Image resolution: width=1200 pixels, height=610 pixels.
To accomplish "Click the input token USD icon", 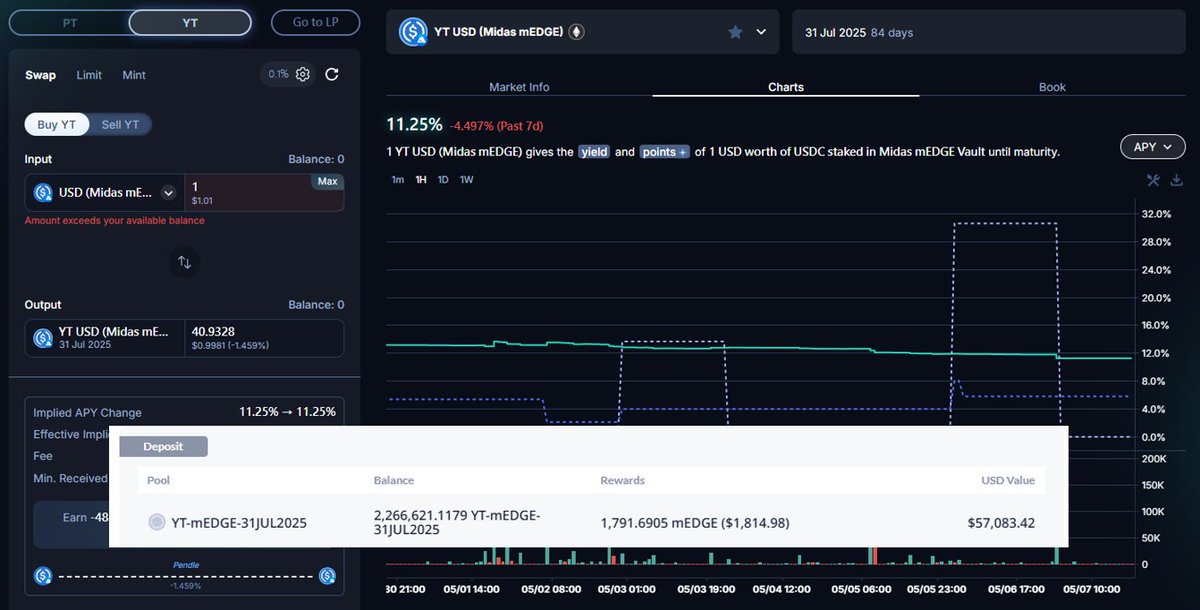I will click(43, 193).
